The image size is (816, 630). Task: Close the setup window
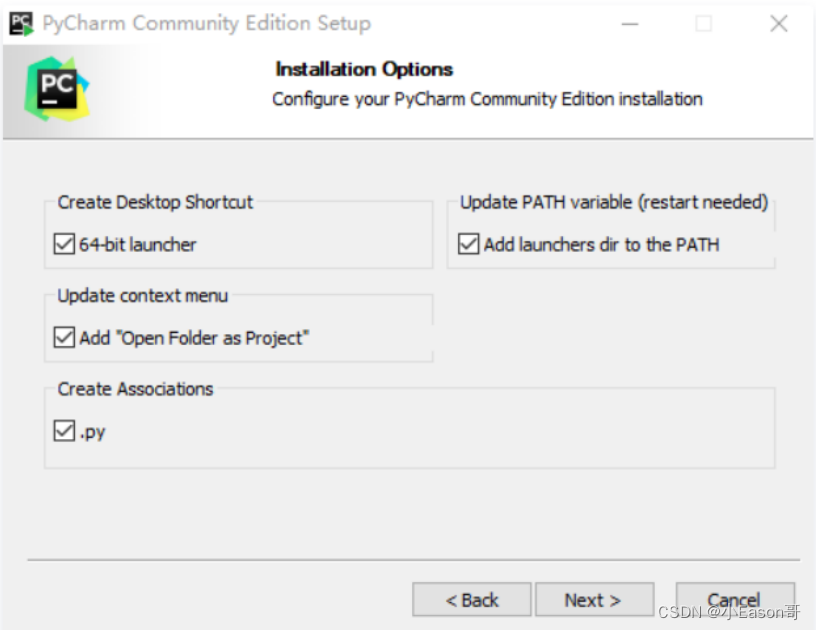click(779, 23)
